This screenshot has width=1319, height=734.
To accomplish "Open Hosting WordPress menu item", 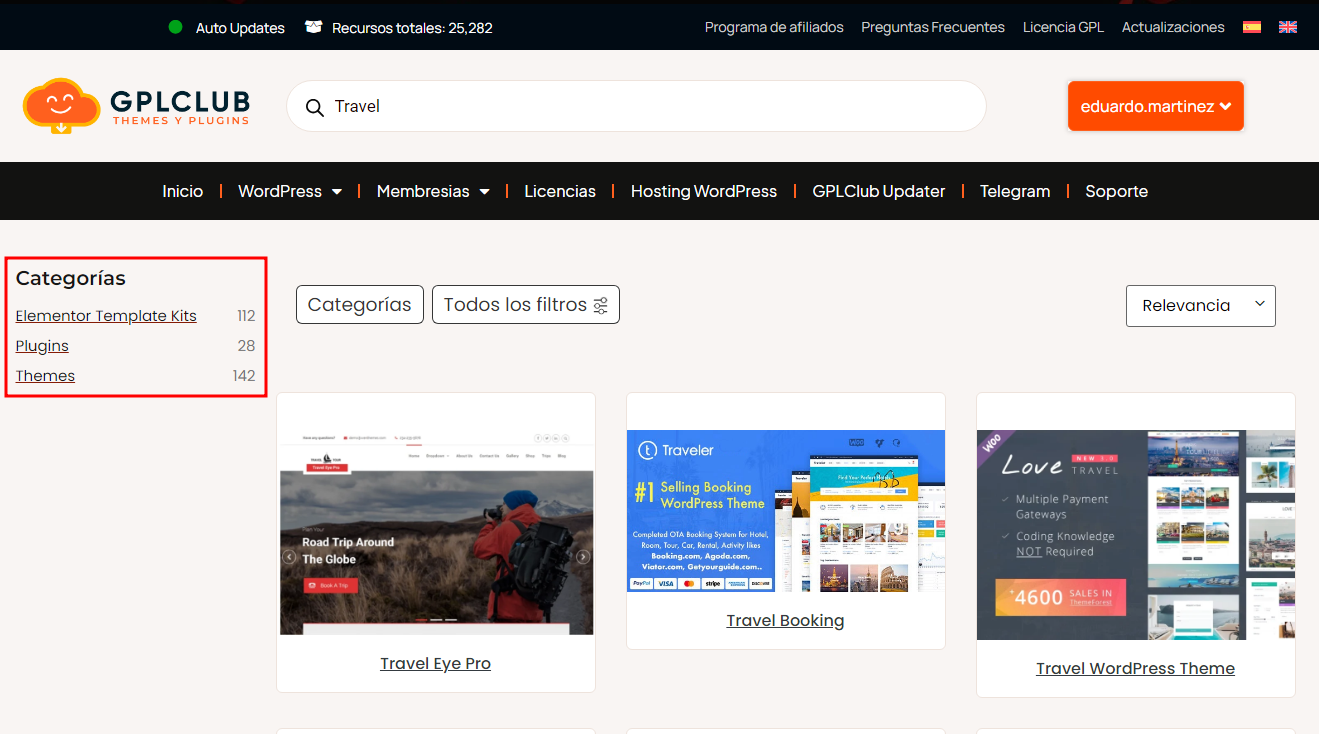I will coord(704,191).
